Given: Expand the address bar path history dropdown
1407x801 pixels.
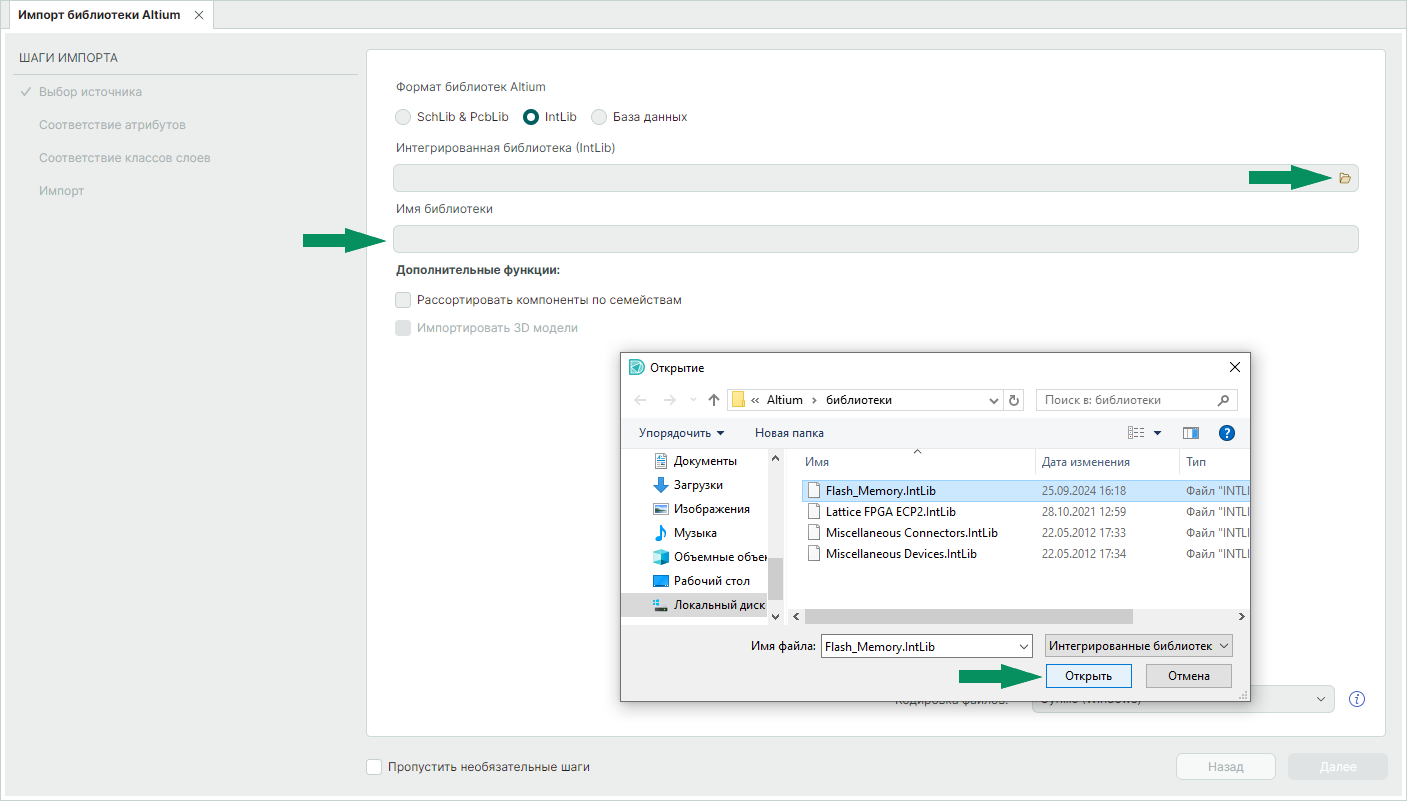Looking at the screenshot, I should click(994, 400).
